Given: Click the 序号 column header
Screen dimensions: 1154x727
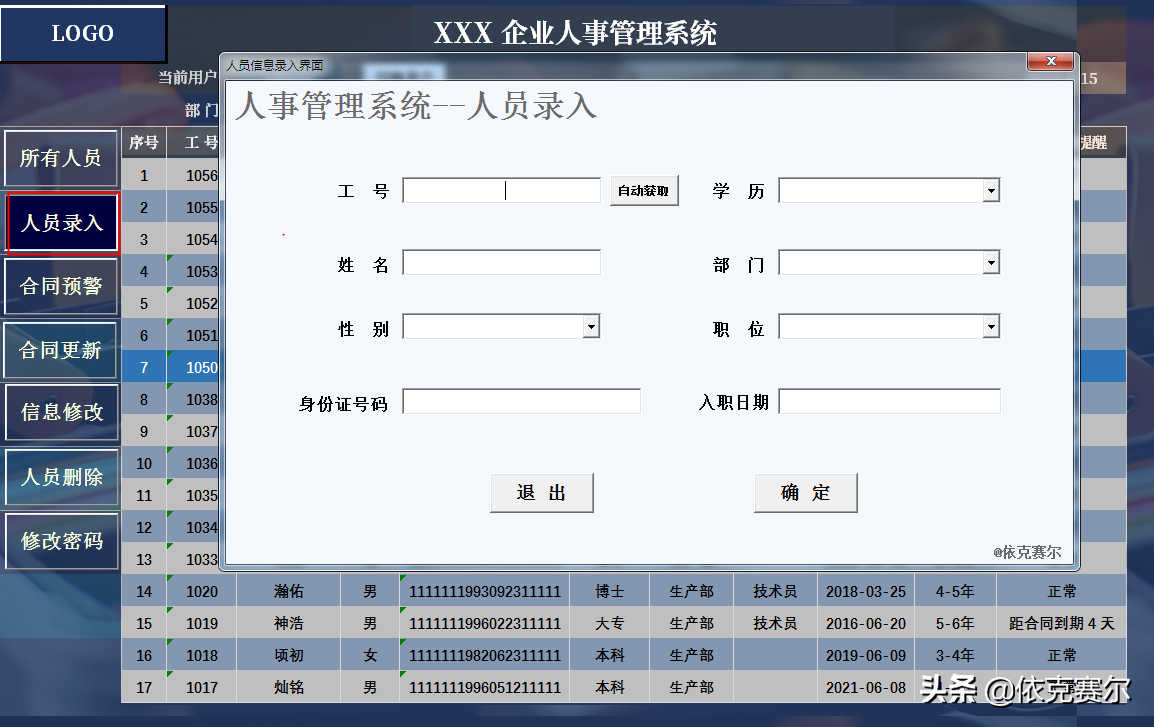Looking at the screenshot, I should coord(144,143).
